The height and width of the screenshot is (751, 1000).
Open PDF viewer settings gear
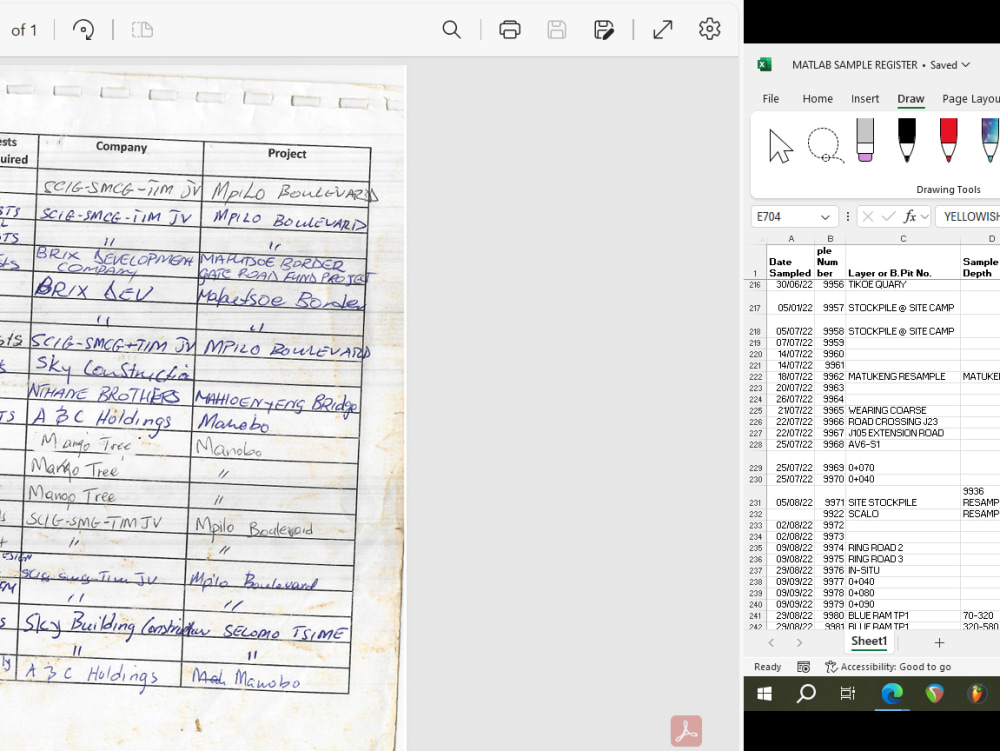click(709, 29)
